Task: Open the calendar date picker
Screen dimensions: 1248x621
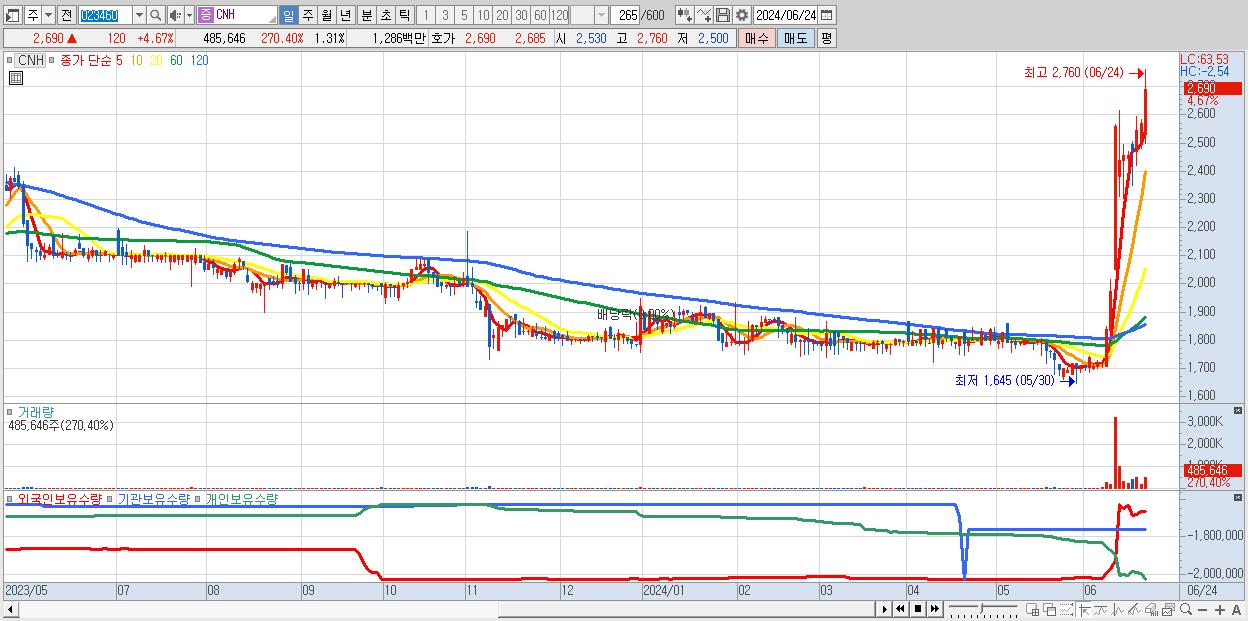Action: coord(827,15)
